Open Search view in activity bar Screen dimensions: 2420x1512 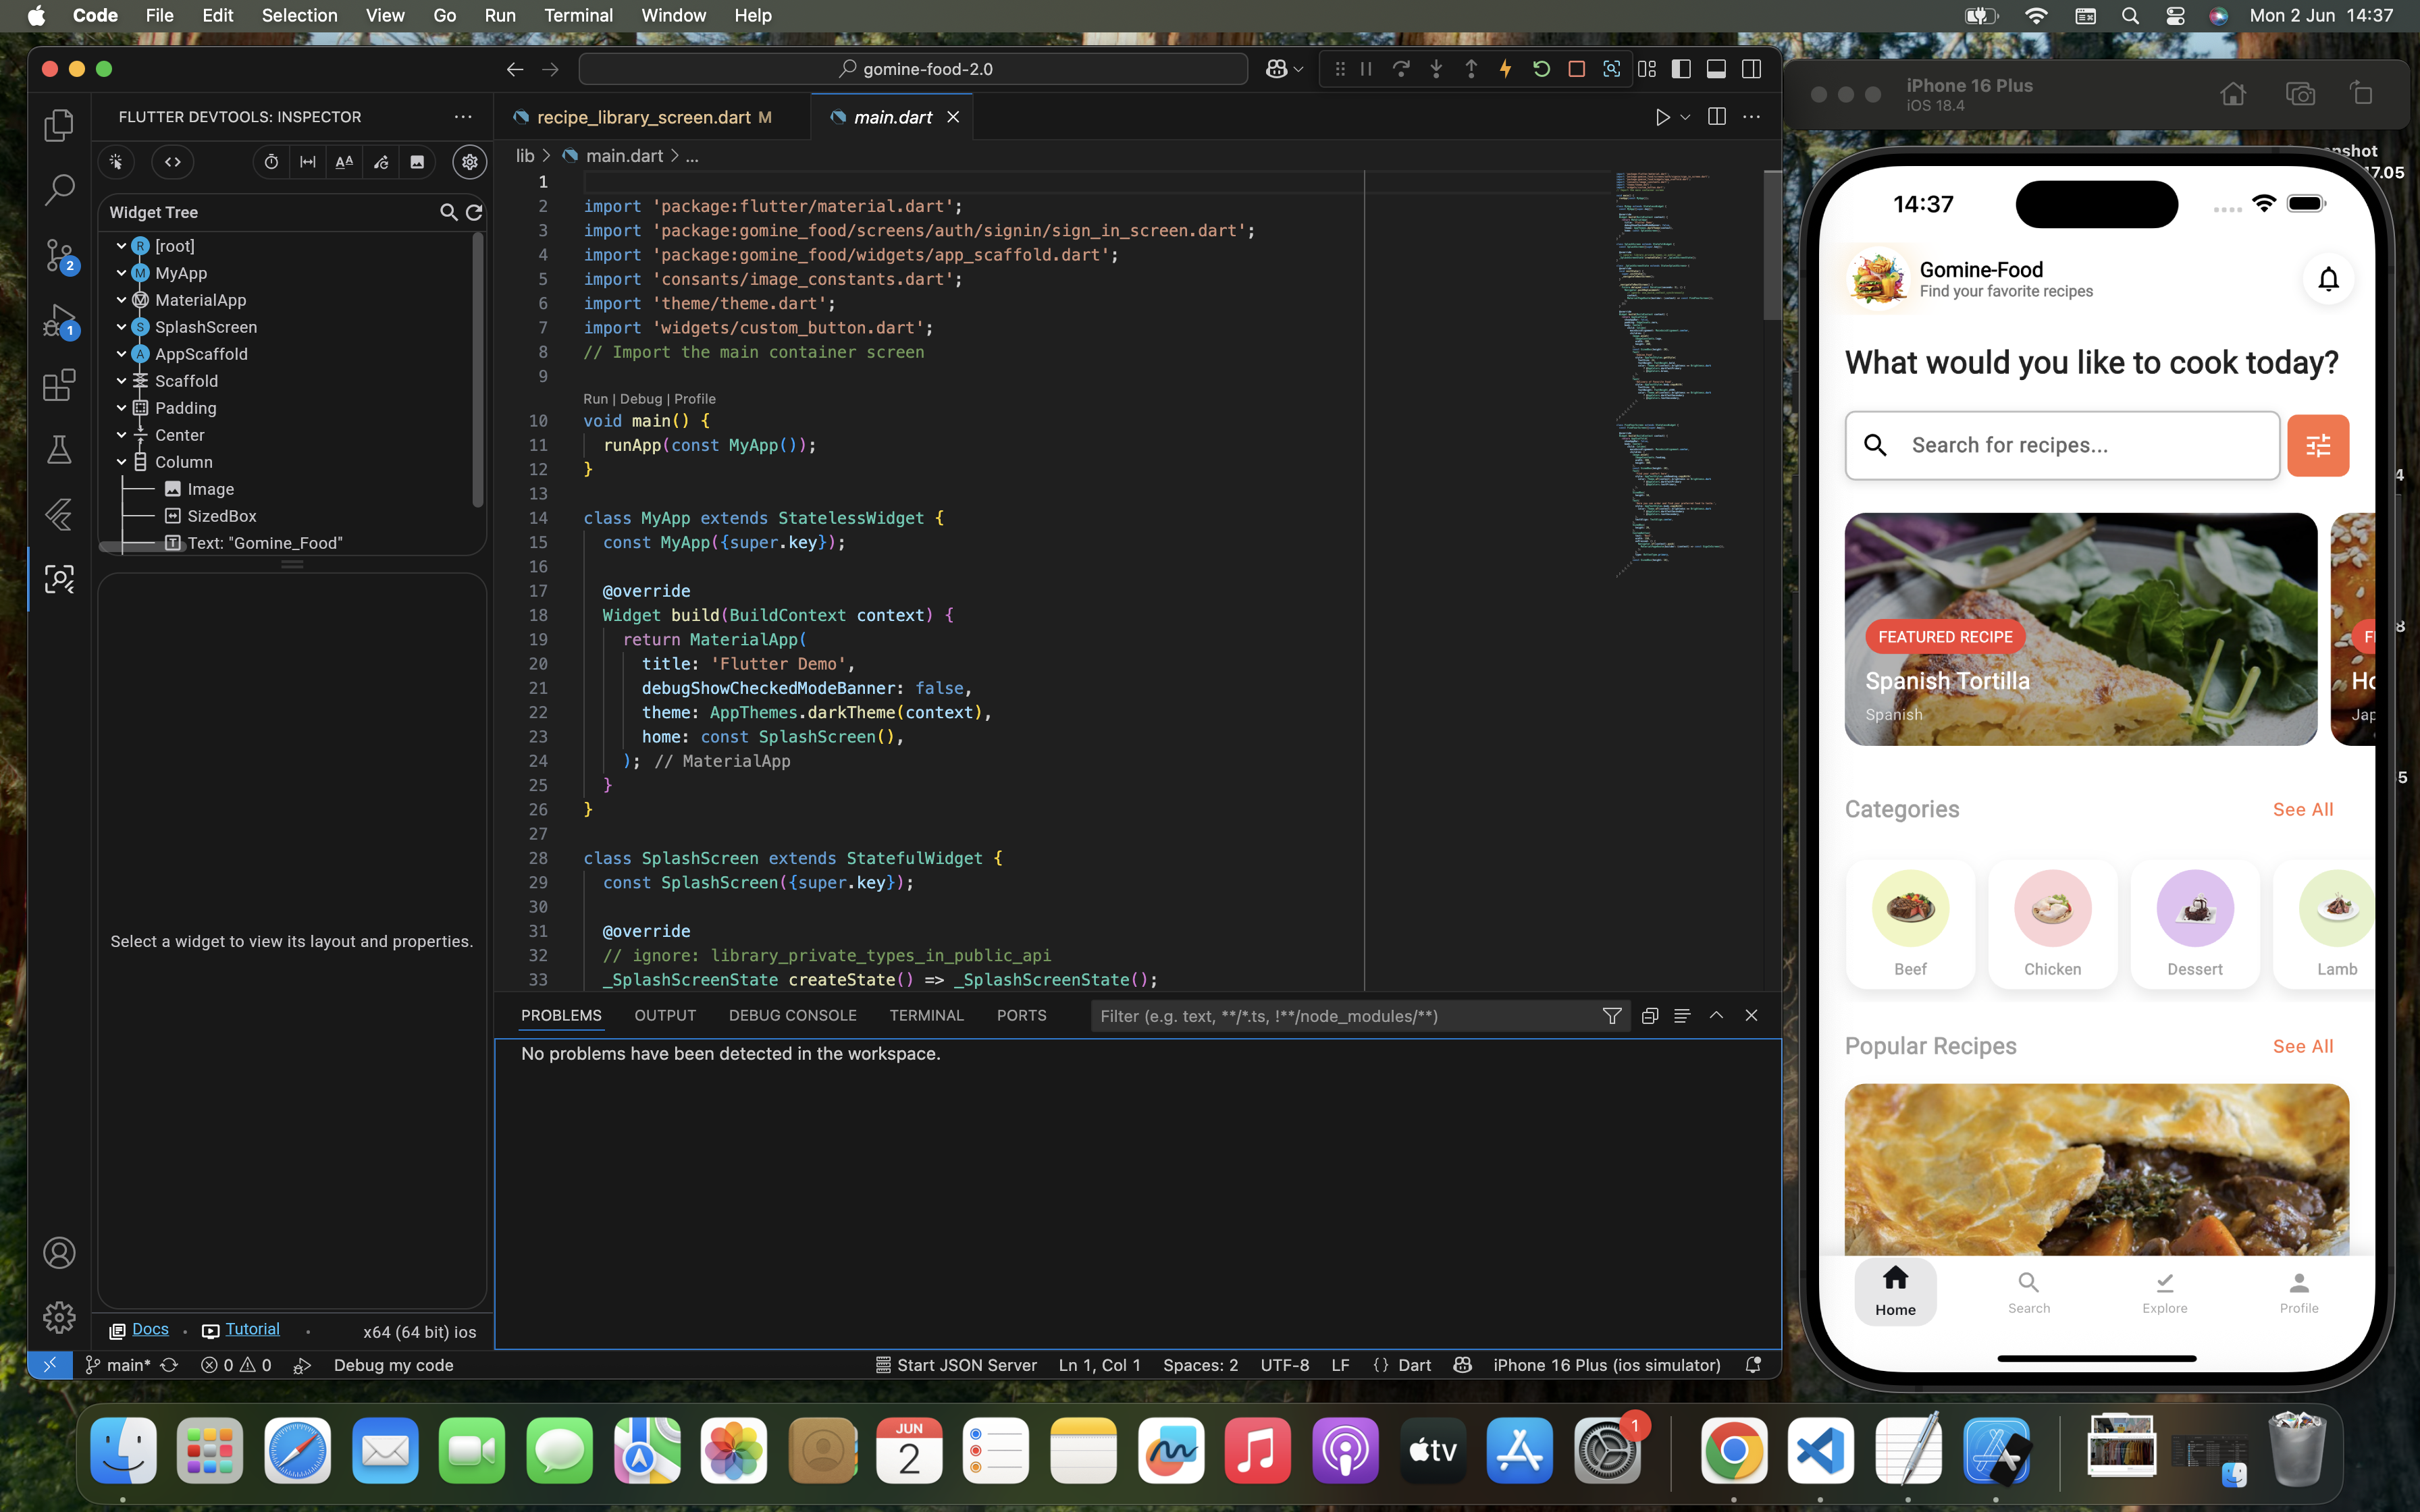point(60,189)
